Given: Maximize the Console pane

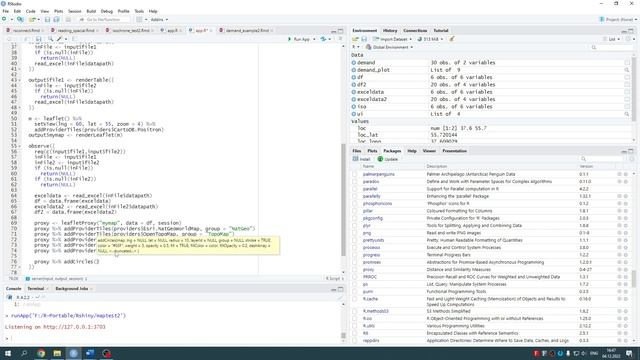Looking at the screenshot, I should point(341,289).
